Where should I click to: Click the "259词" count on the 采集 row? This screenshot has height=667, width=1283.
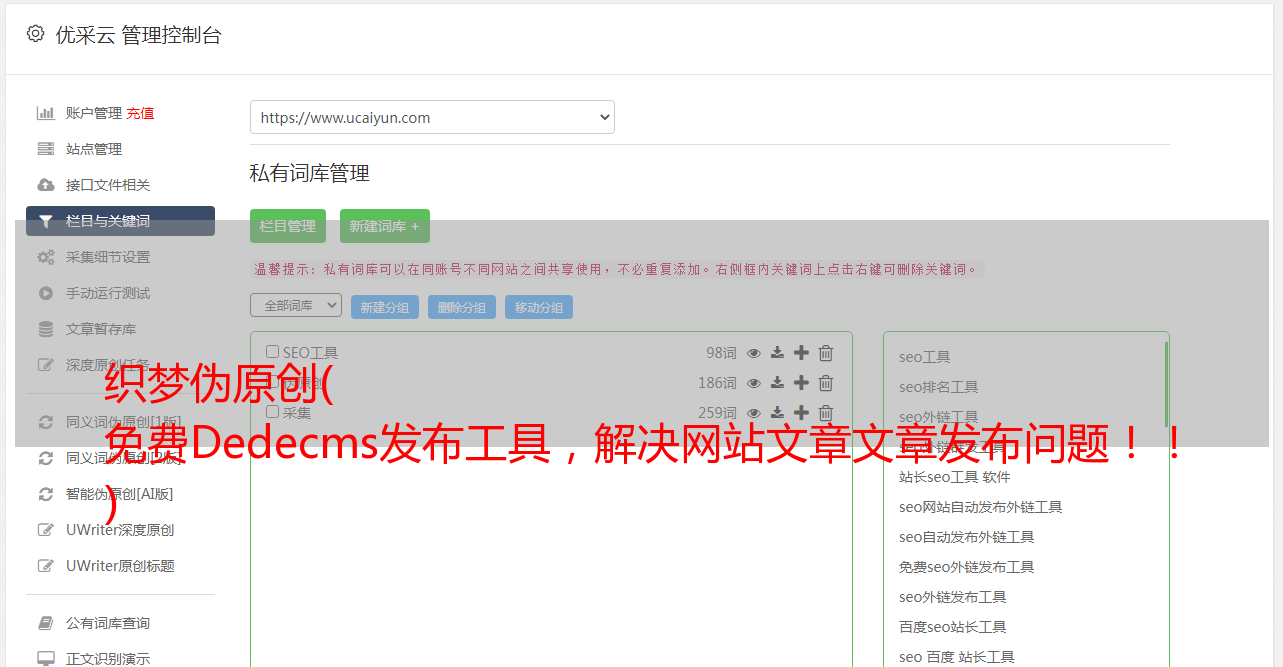[717, 413]
